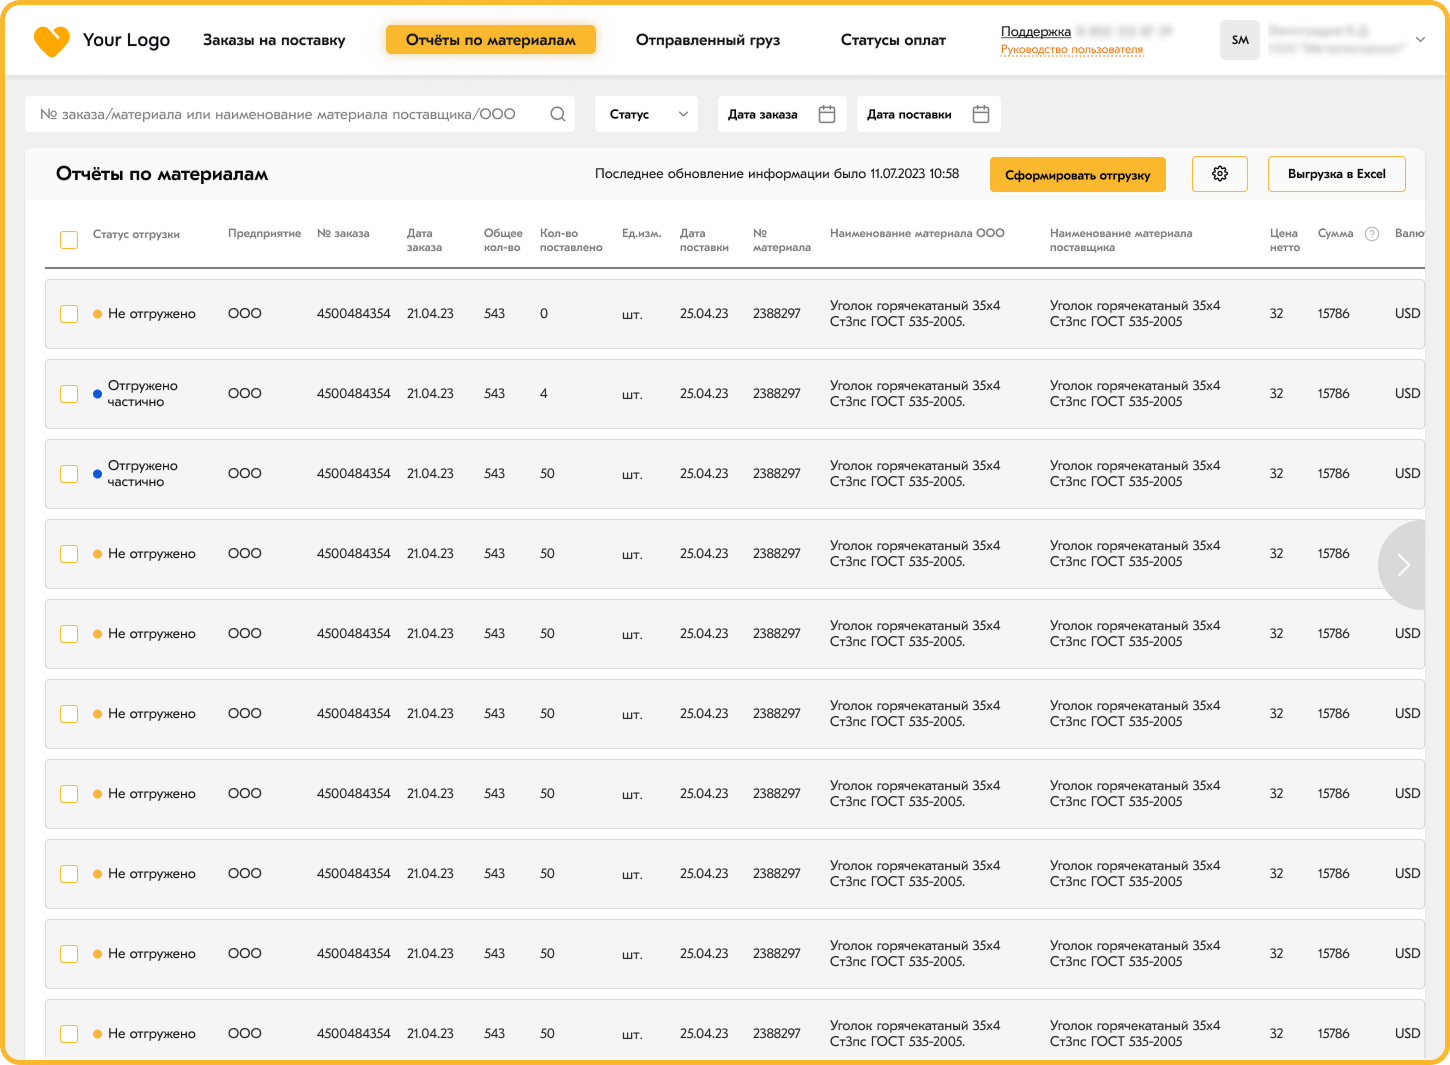Check the second Отгружено частично row checkbox
Viewport: 1450px width, 1065px height.
69,474
